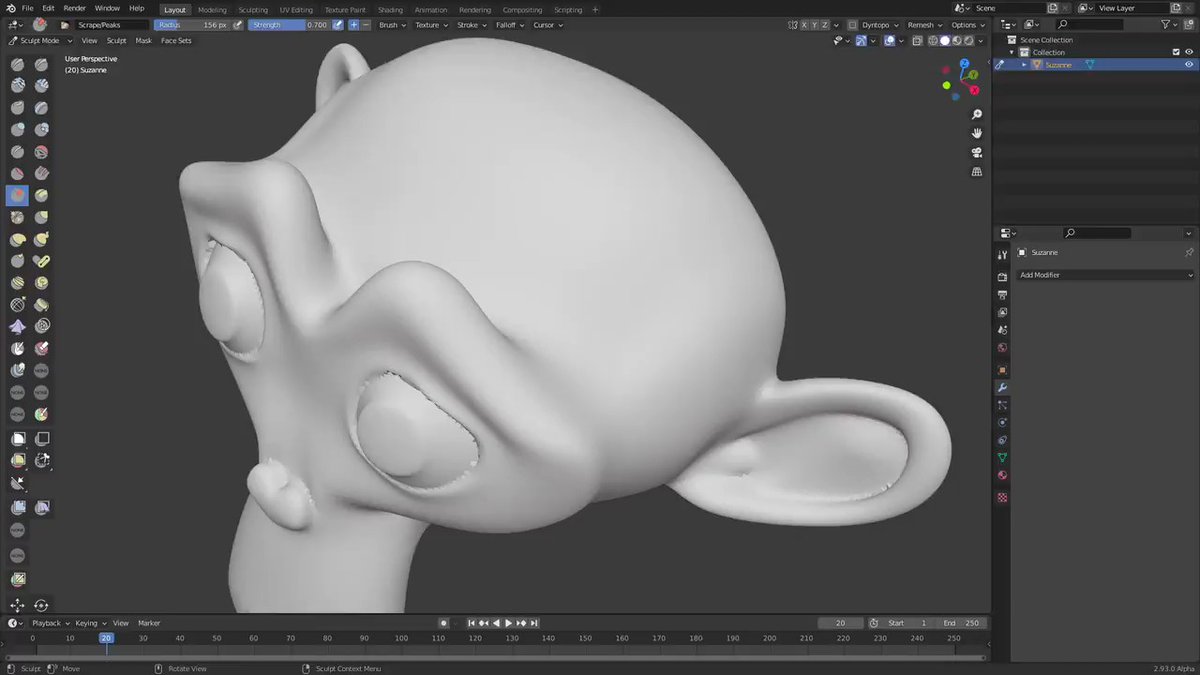Image resolution: width=1200 pixels, height=675 pixels.
Task: Toggle pressure sensitivity for Strength
Action: click(338, 25)
